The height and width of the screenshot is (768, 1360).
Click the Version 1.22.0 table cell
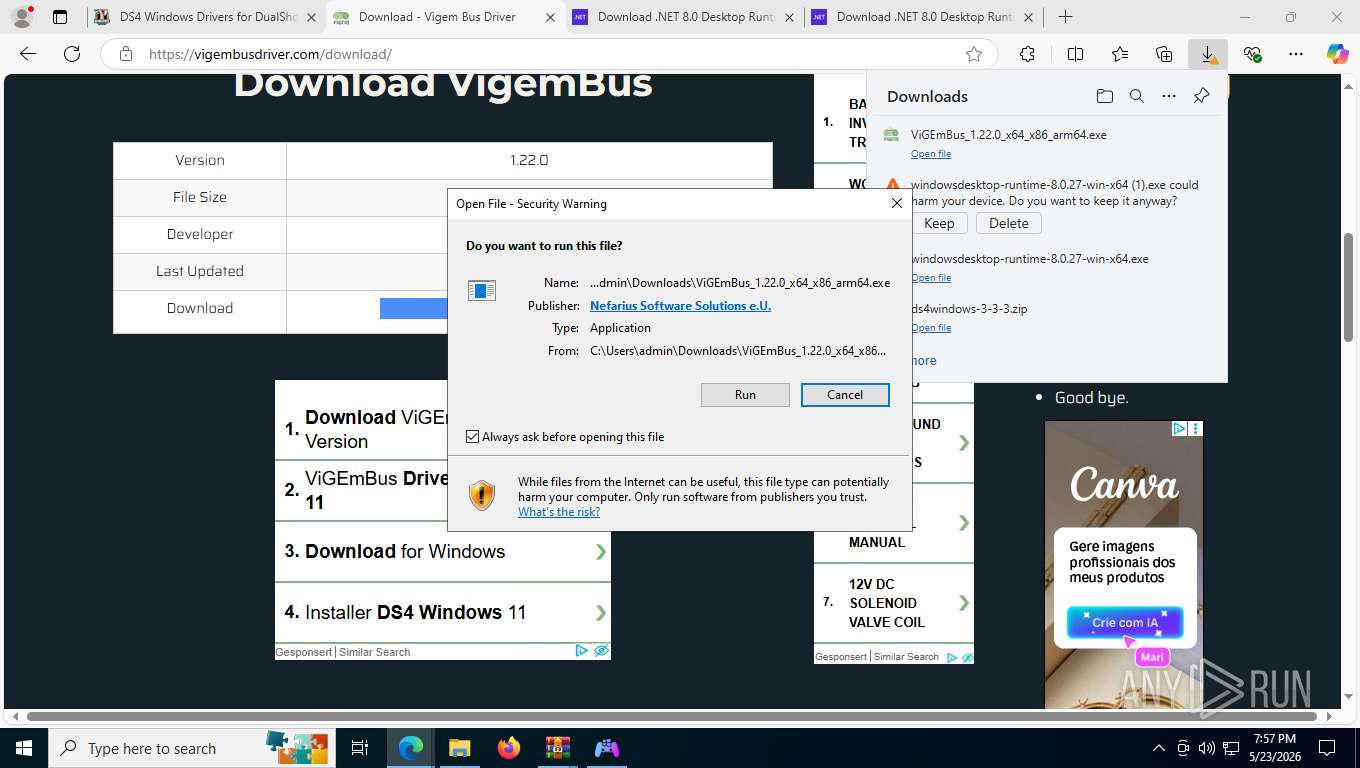coord(529,160)
